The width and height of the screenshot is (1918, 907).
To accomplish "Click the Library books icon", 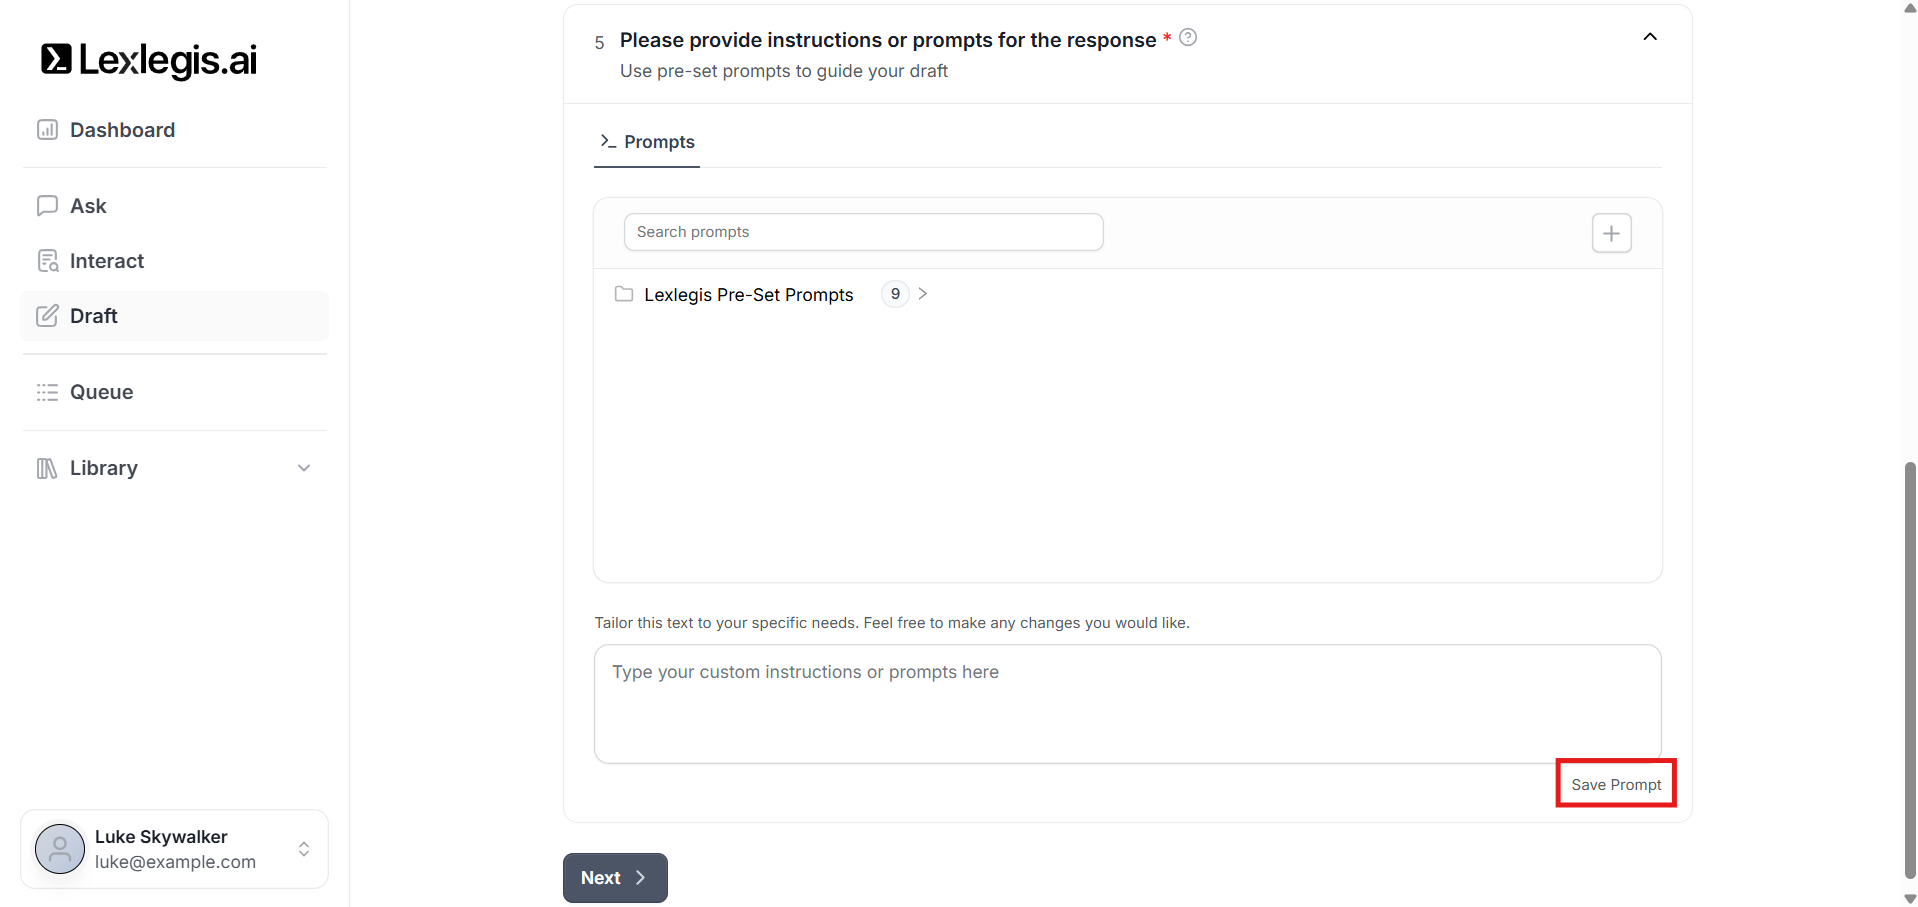I will (47, 468).
